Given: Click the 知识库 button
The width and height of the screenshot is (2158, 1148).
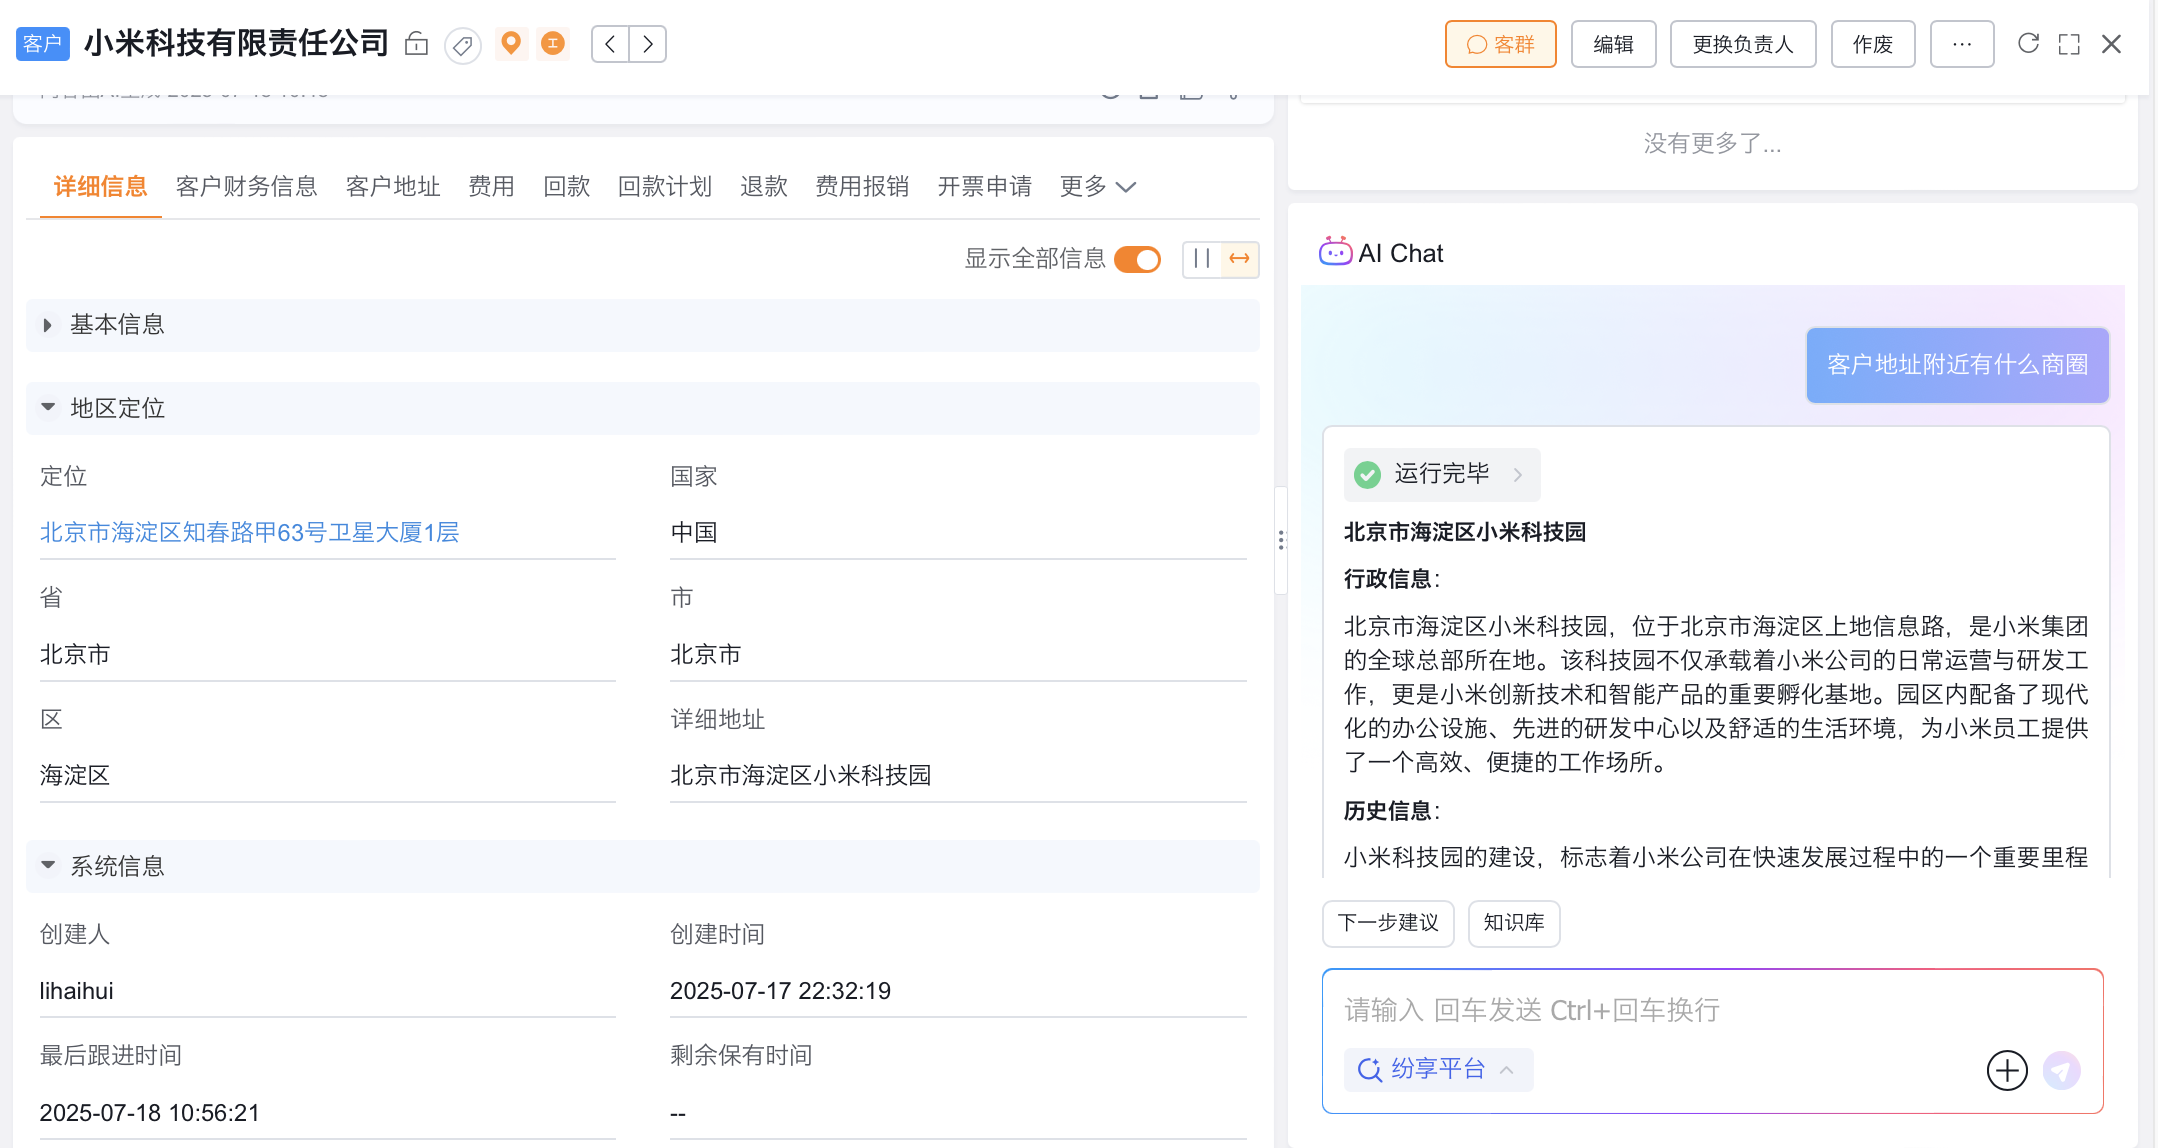Looking at the screenshot, I should [x=1514, y=923].
